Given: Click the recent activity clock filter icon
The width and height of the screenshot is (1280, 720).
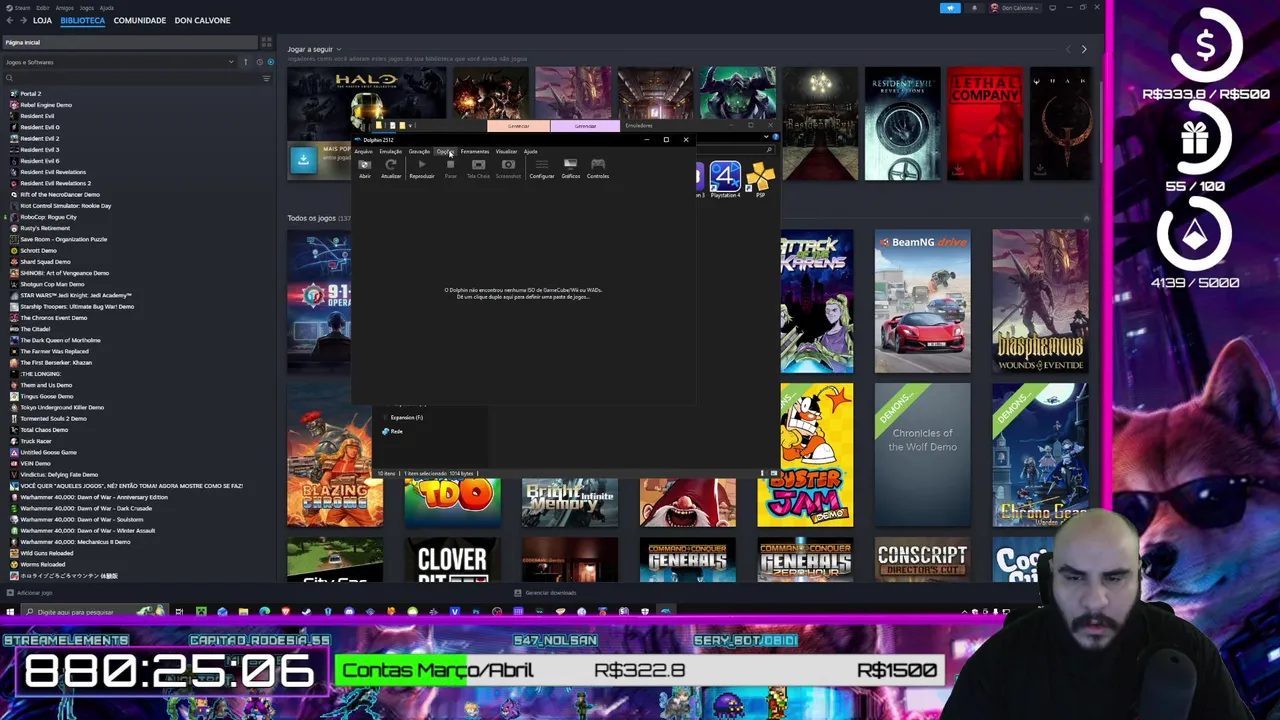Looking at the screenshot, I should point(258,62).
